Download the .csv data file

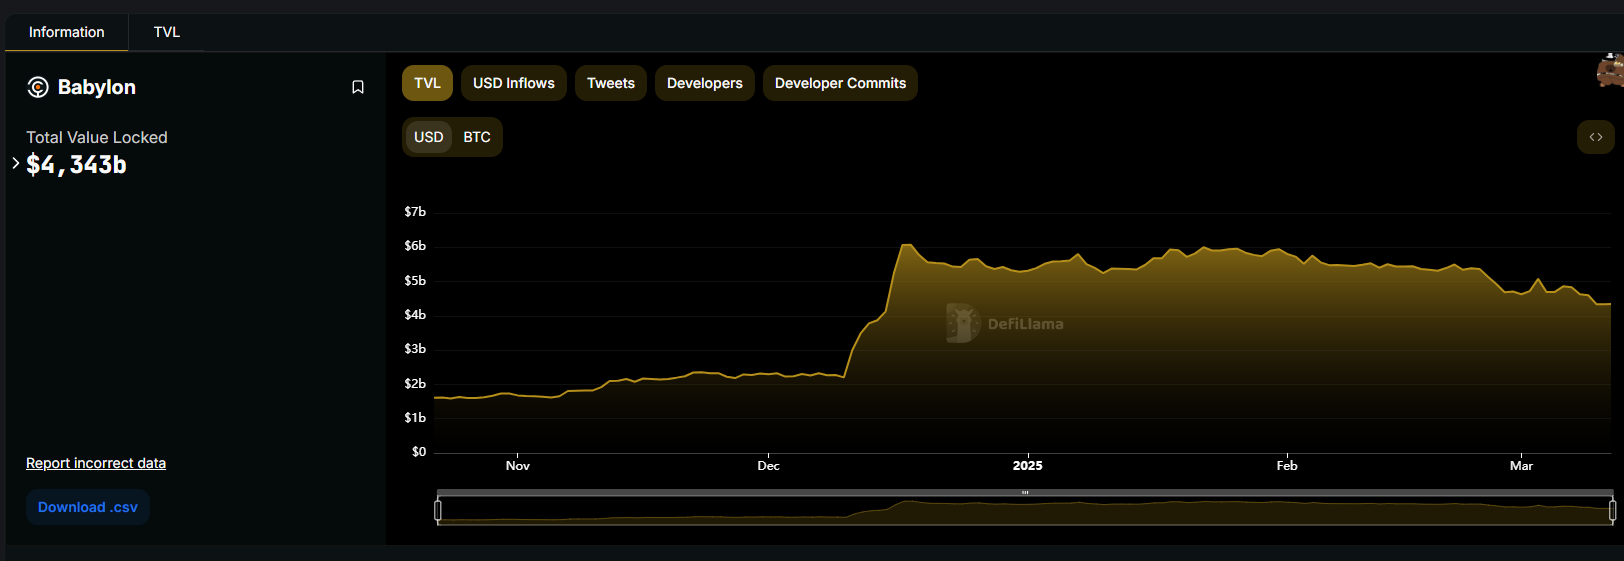point(88,507)
